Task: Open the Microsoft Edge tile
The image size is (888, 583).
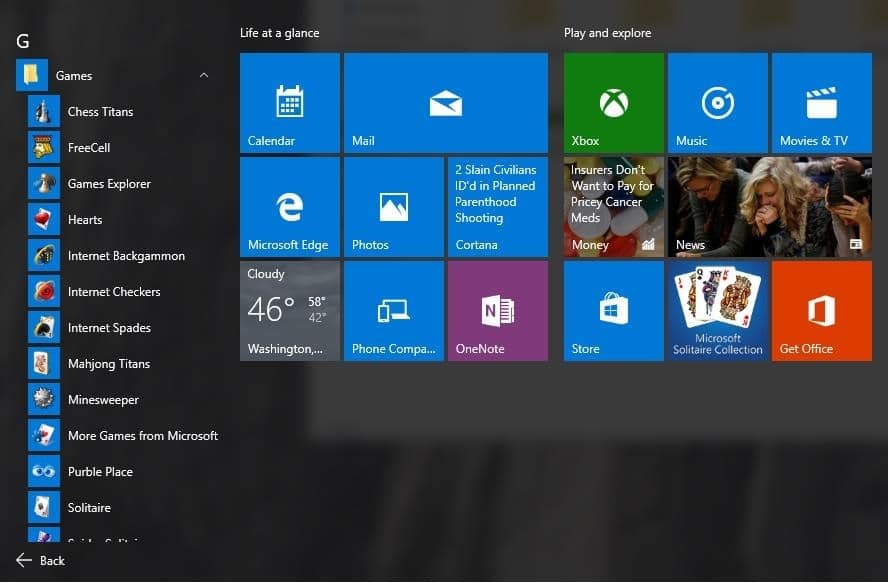Action: [289, 207]
